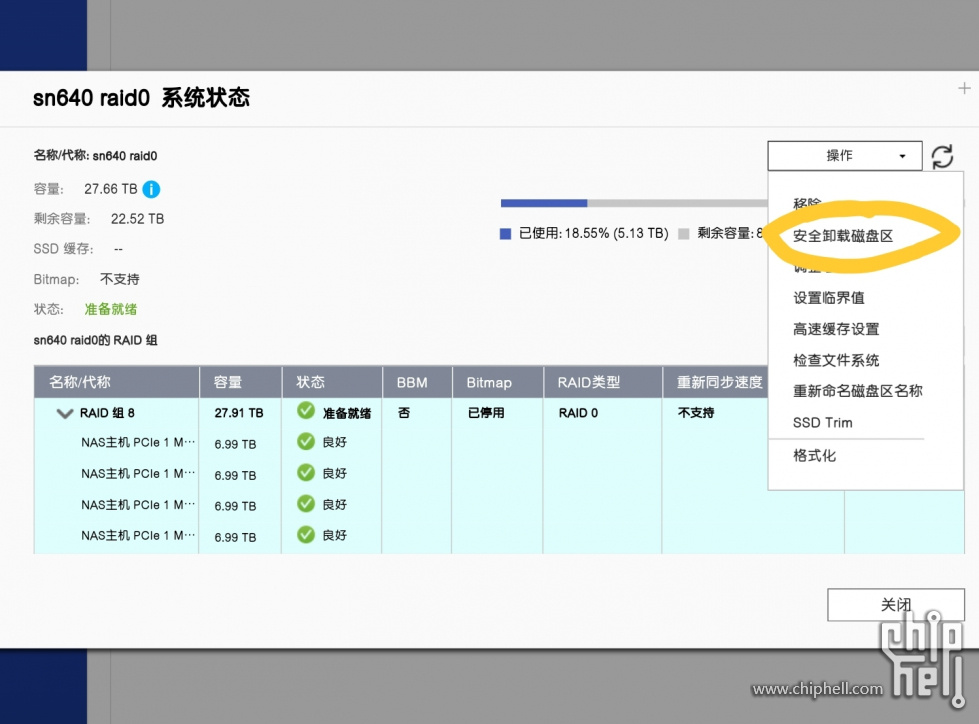
Task: Click the 已停用 Bitmap cell
Action: pos(486,413)
